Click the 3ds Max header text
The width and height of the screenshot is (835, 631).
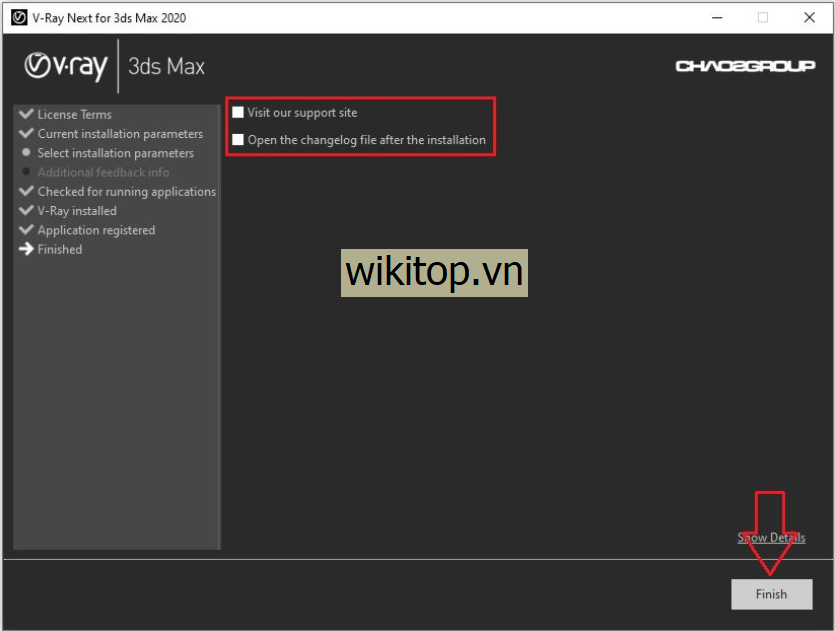point(167,67)
